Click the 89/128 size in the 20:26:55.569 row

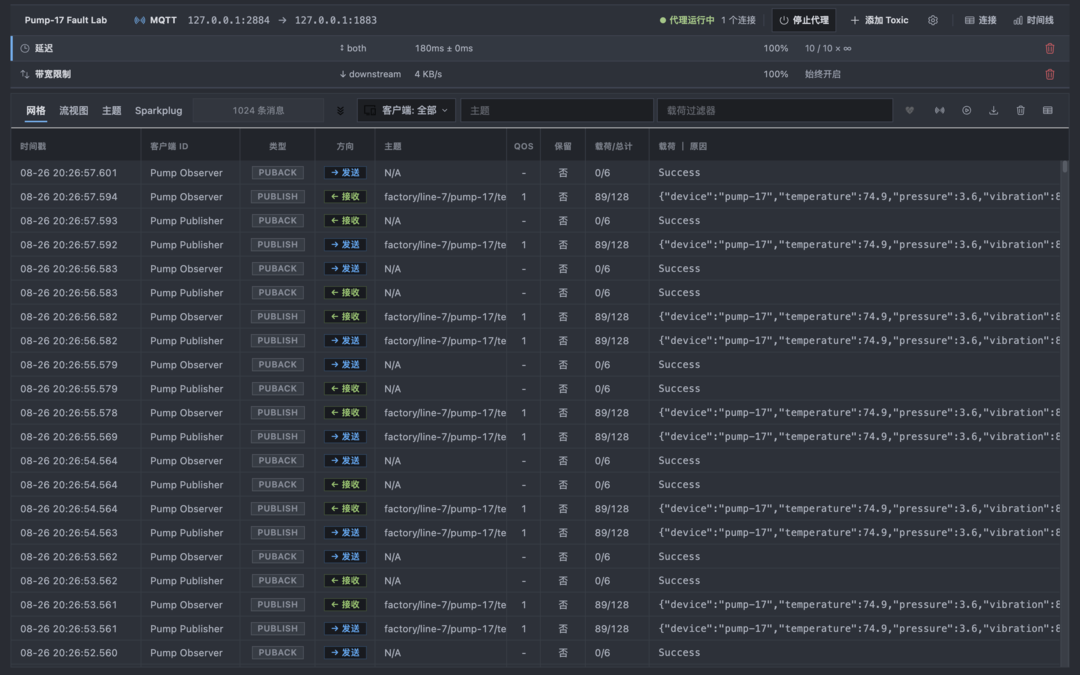point(612,437)
